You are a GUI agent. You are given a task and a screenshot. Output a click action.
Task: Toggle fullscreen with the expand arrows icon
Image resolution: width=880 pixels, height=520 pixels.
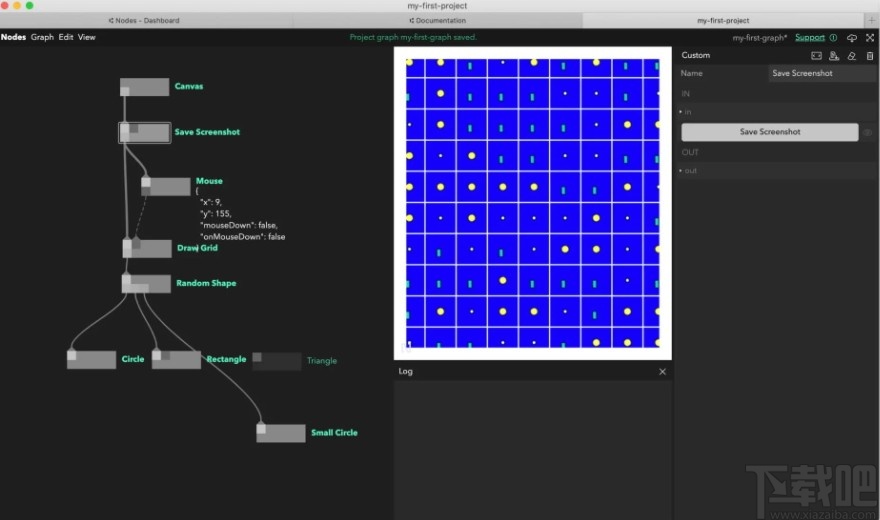pyautogui.click(x=870, y=38)
